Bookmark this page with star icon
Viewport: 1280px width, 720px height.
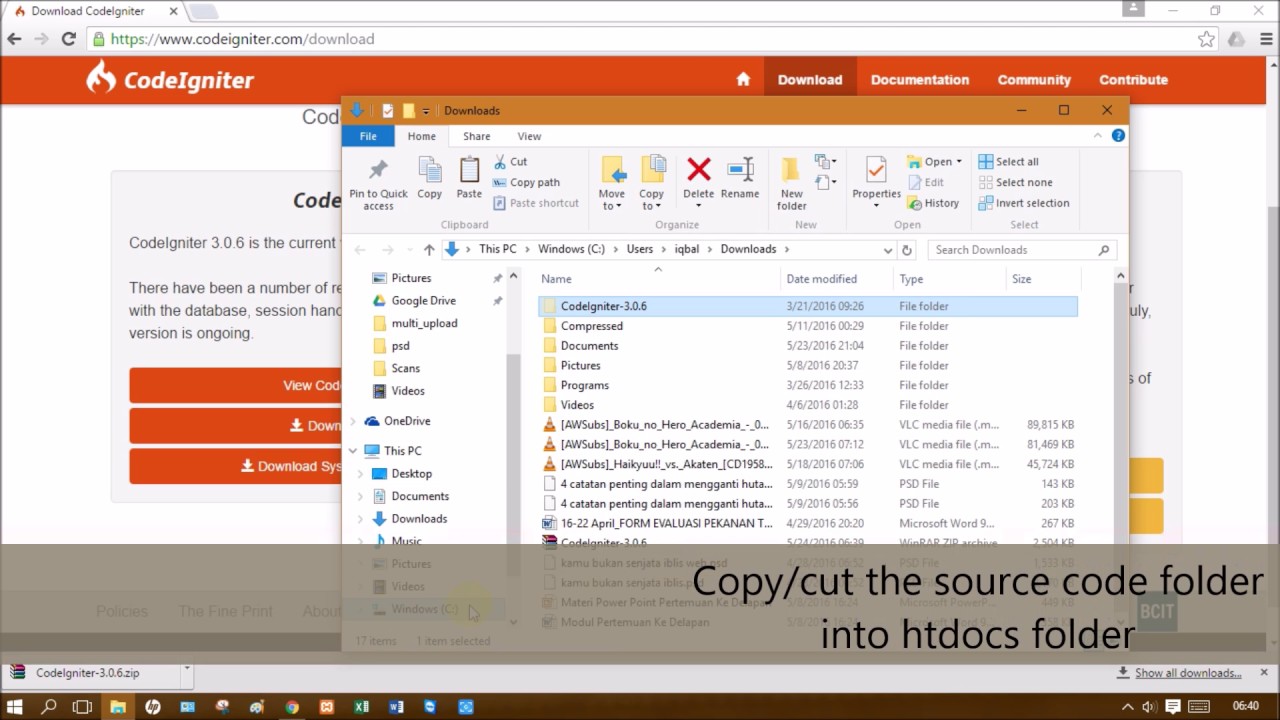click(x=1206, y=39)
